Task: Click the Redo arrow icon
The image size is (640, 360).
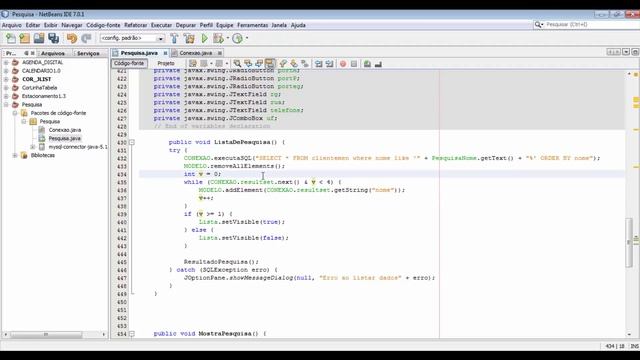Action: pos(86,38)
